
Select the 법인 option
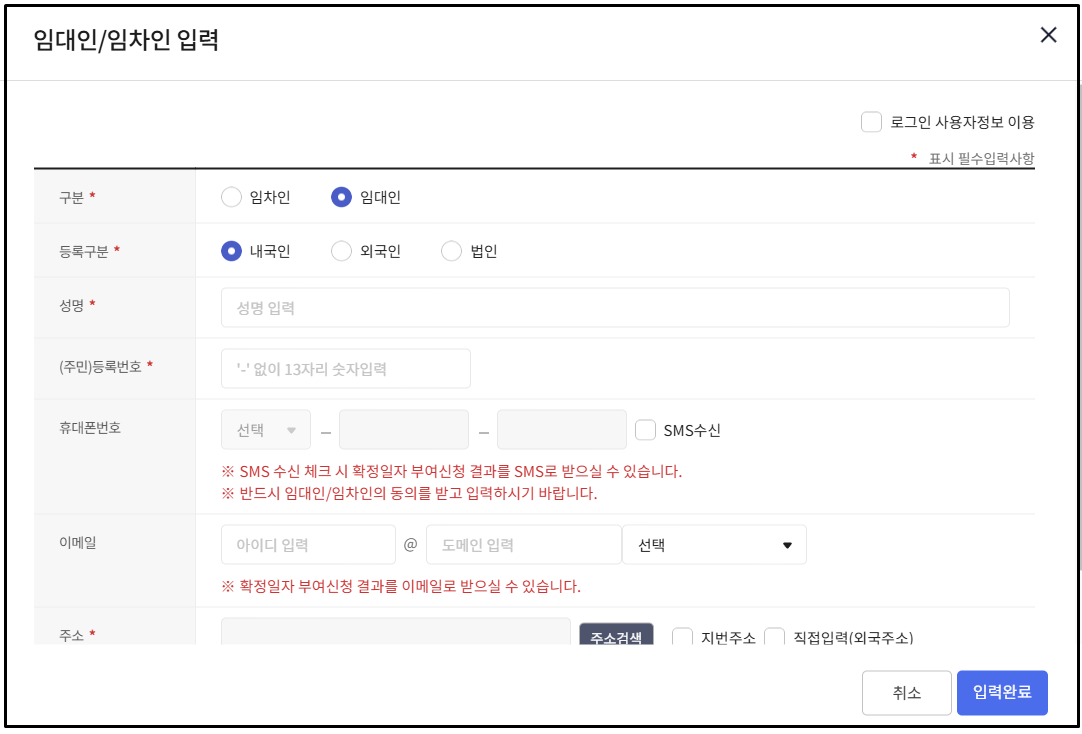(x=451, y=250)
